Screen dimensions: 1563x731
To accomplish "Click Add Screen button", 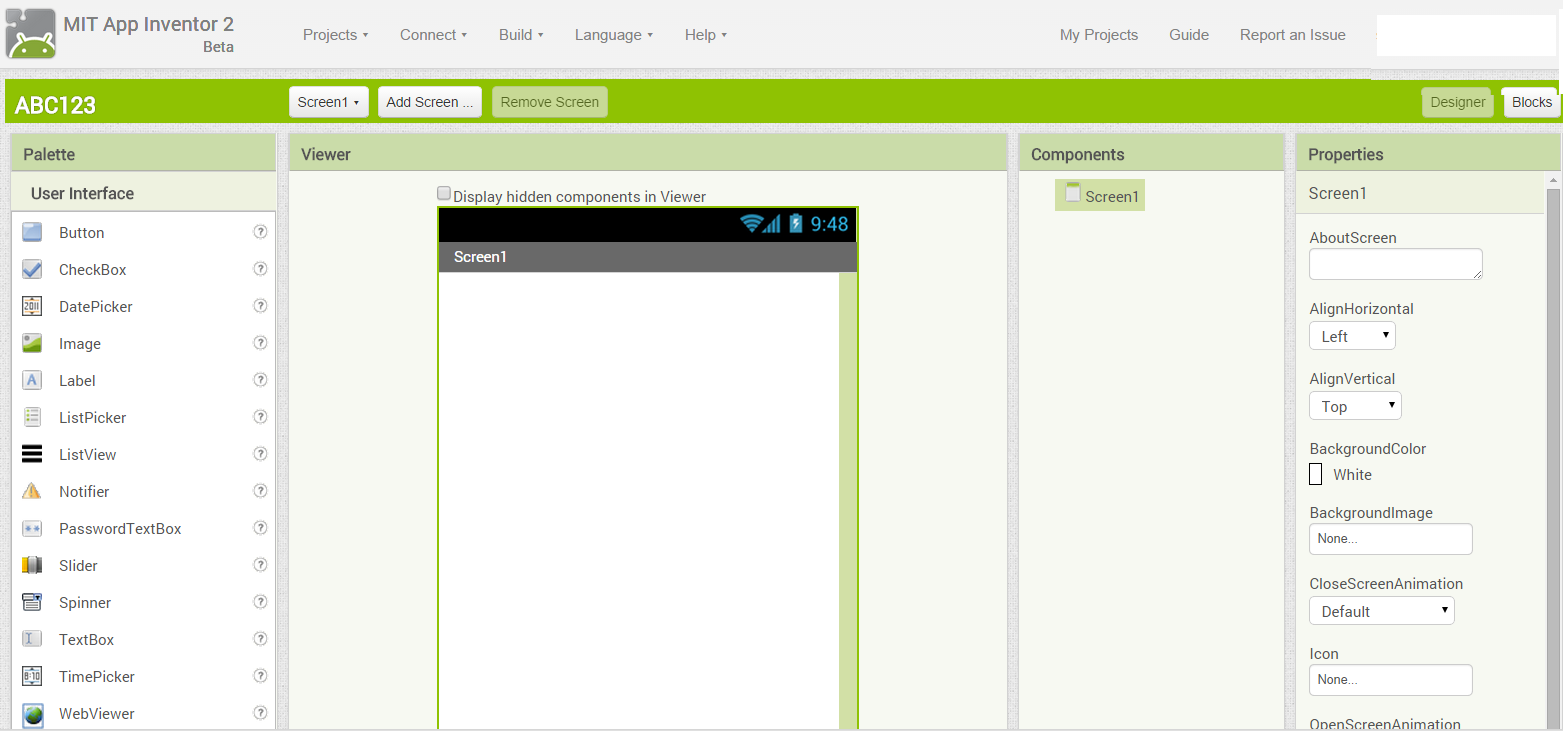I will pyautogui.click(x=430, y=102).
